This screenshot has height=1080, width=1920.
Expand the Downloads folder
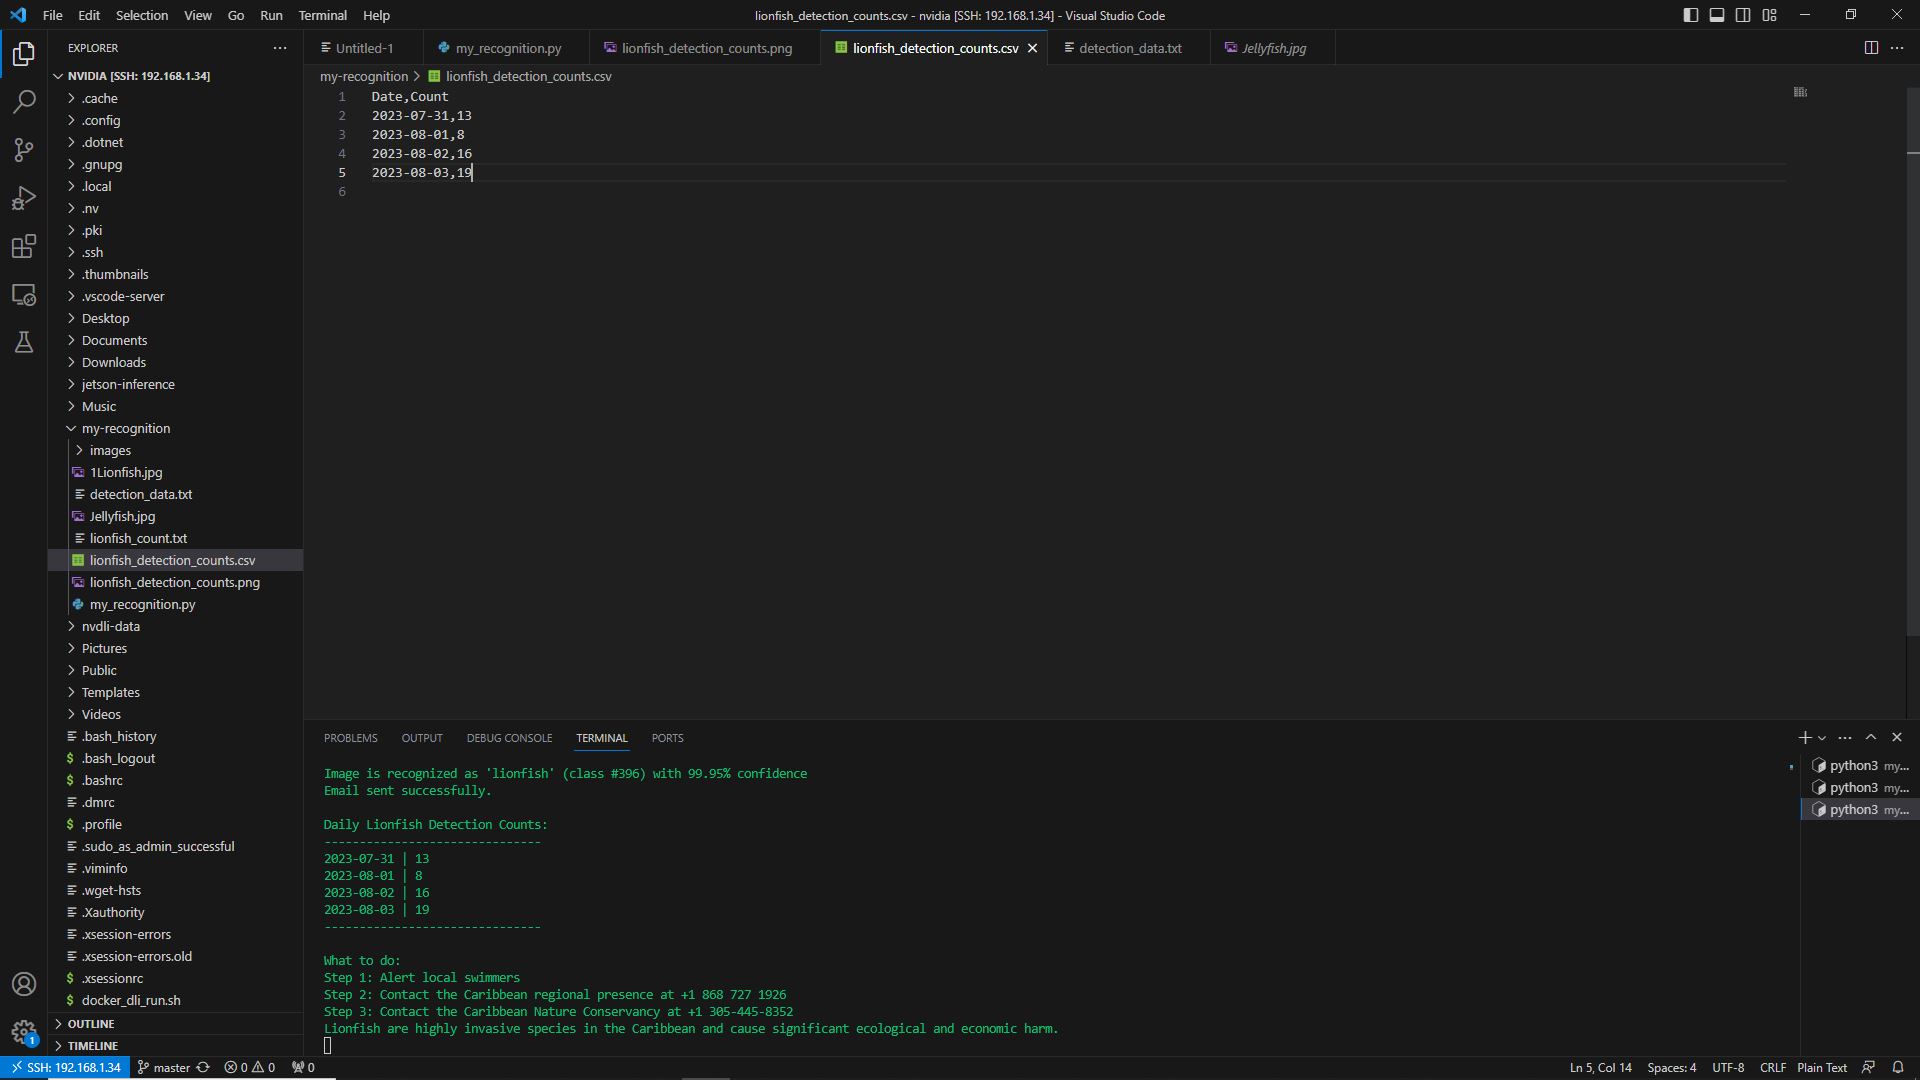[x=175, y=362]
